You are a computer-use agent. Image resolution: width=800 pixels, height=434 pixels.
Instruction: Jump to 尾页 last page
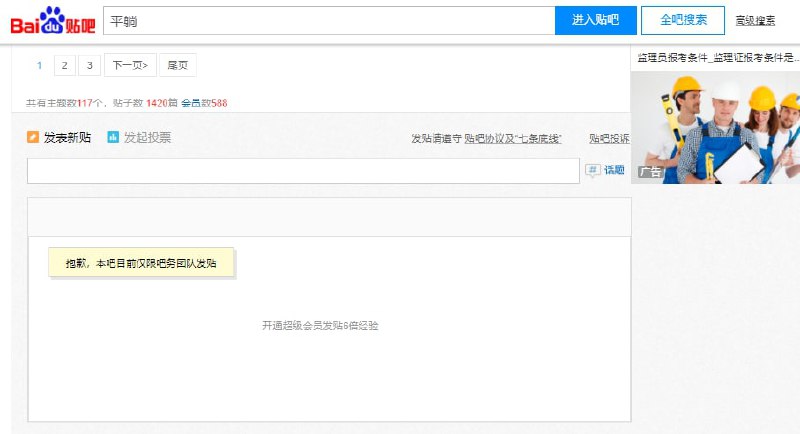tap(178, 65)
